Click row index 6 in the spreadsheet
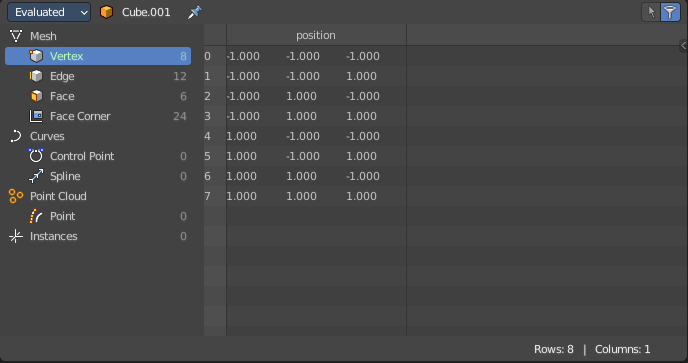 tap(207, 176)
